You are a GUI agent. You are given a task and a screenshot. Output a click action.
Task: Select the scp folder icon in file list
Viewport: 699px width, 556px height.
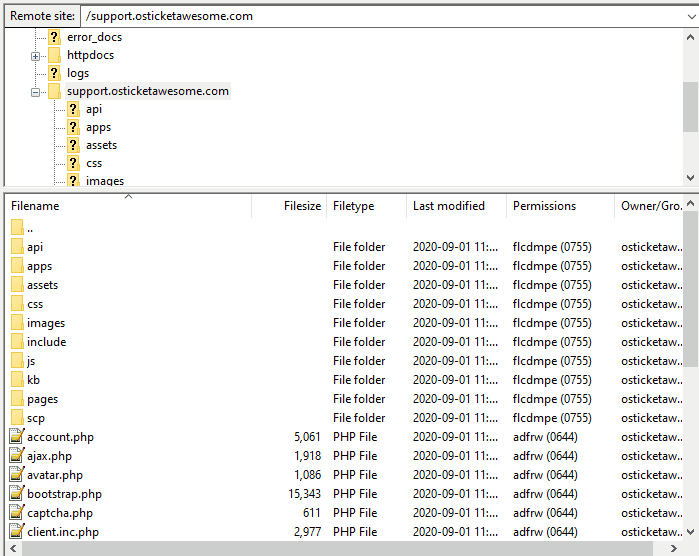(x=17, y=417)
